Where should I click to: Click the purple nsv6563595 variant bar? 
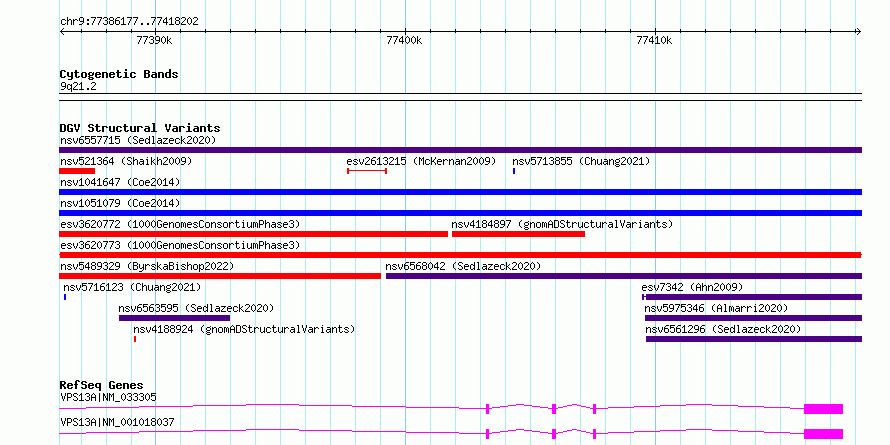[x=174, y=318]
